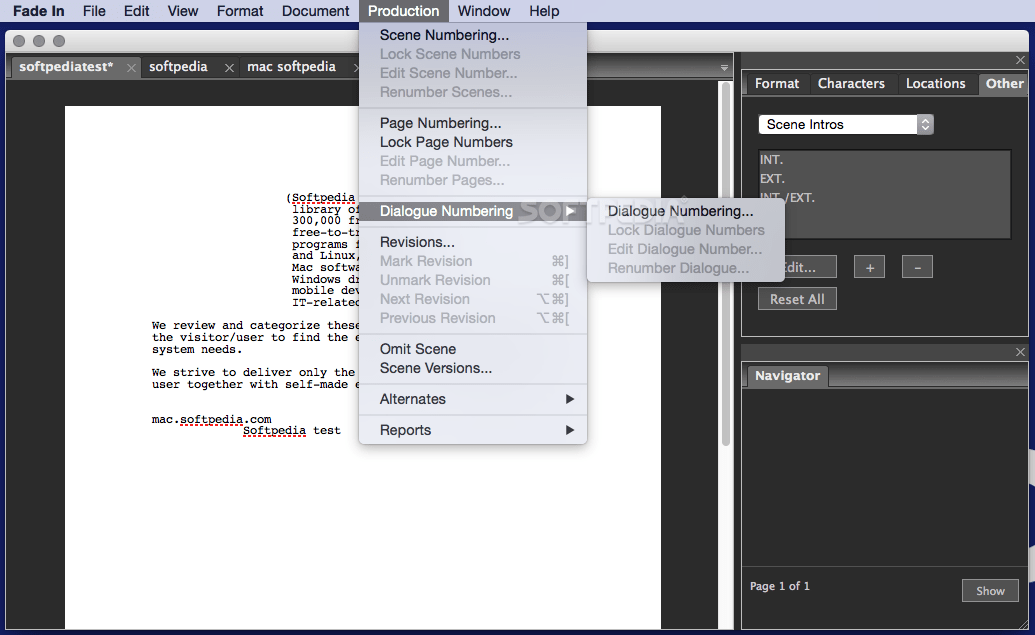The height and width of the screenshot is (635, 1035).
Task: Click the Show button in Navigator
Action: pos(990,591)
